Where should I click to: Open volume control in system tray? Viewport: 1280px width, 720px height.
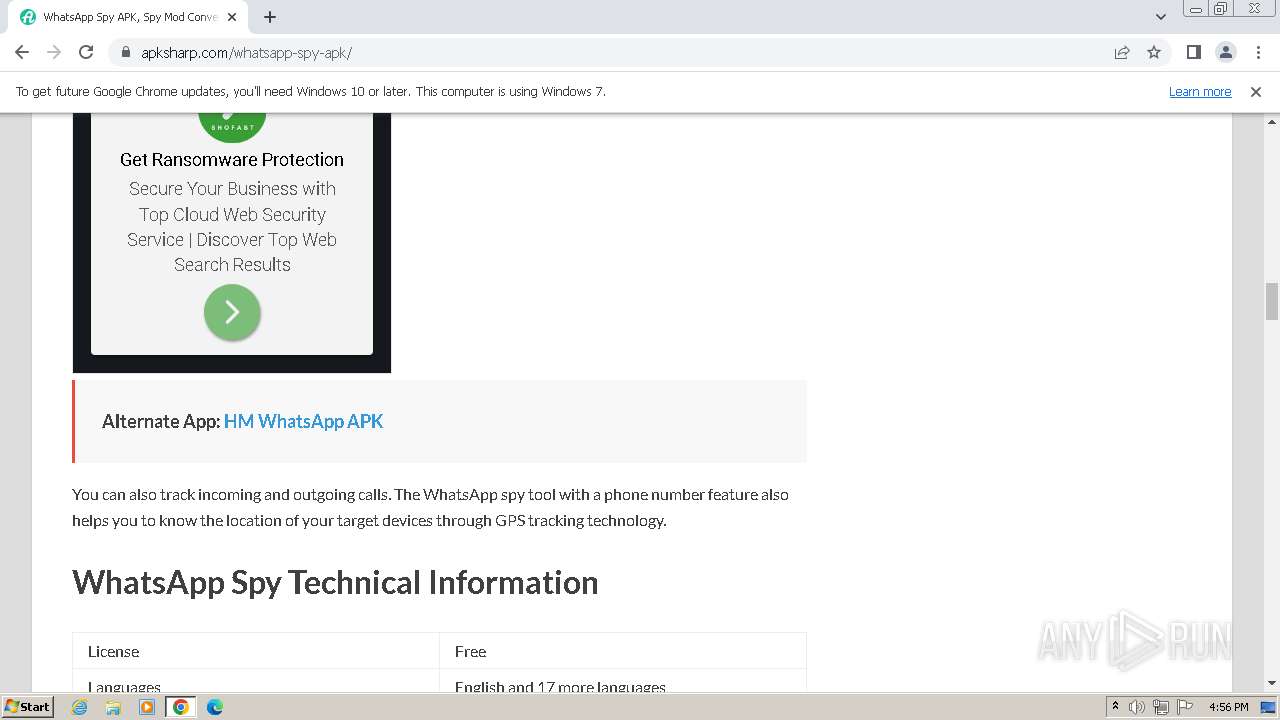pyautogui.click(x=1137, y=707)
